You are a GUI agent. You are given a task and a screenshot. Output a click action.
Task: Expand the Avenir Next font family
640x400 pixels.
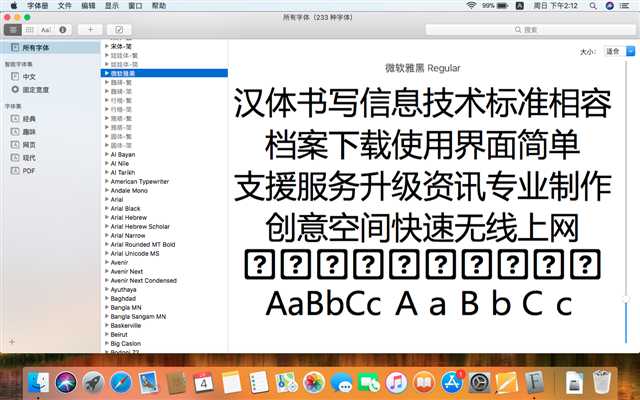pos(107,271)
